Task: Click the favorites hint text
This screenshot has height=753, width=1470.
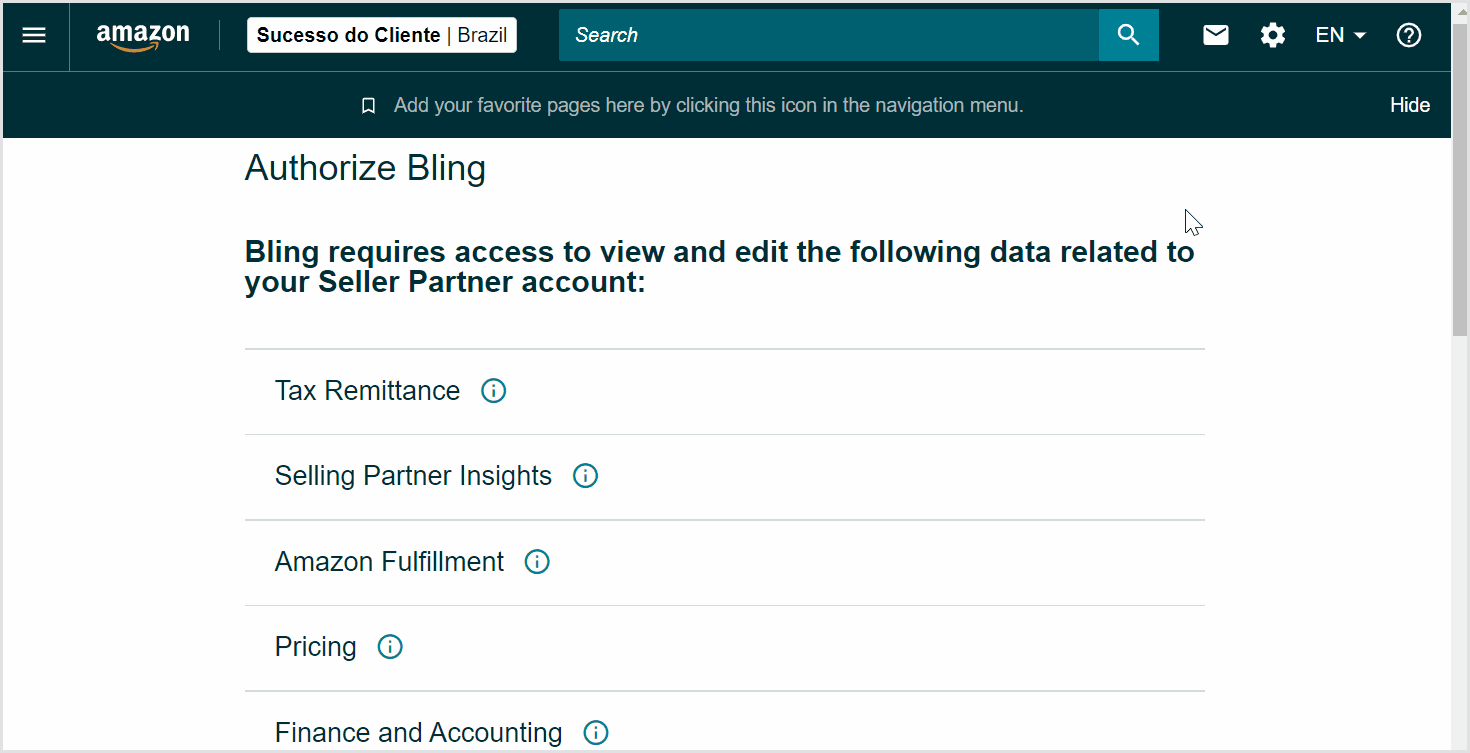Action: click(x=709, y=105)
